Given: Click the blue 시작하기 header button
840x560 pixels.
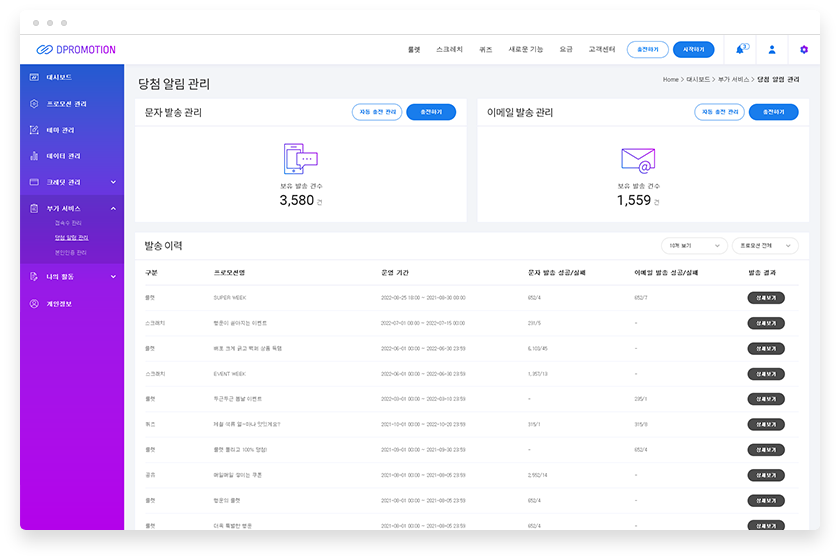Looking at the screenshot, I should point(694,49).
